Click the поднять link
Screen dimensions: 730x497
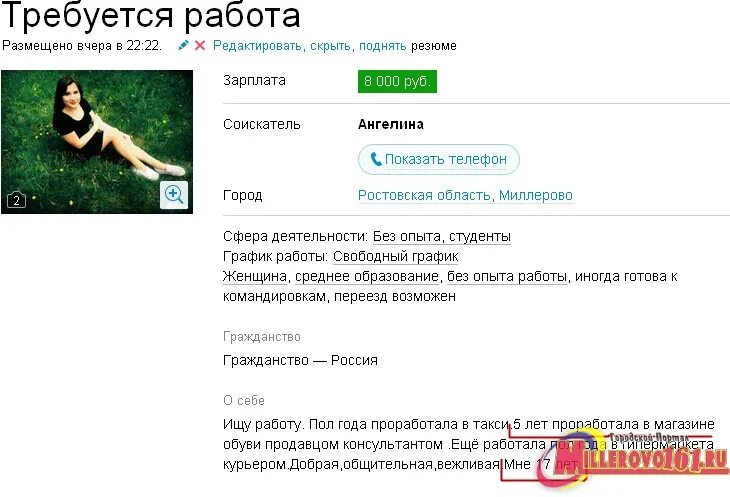coord(382,46)
